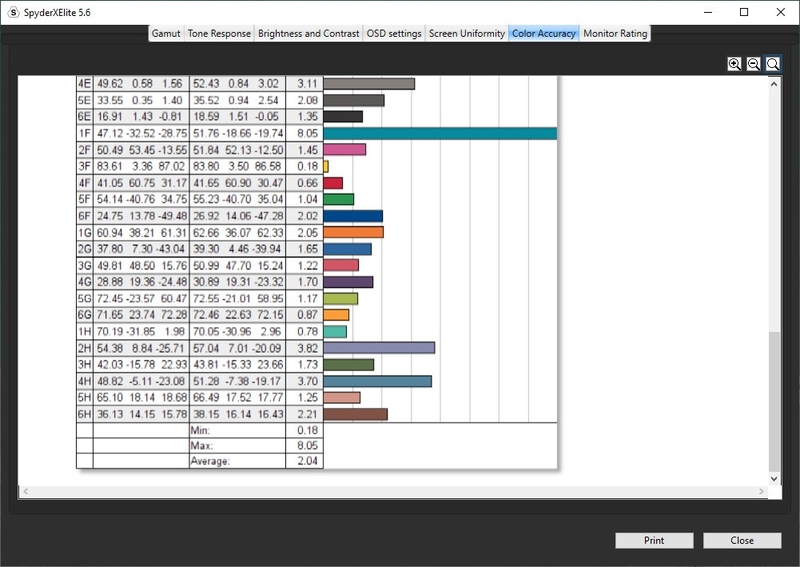This screenshot has height=567, width=800.
Task: Click row label 4E
Action: point(85,84)
